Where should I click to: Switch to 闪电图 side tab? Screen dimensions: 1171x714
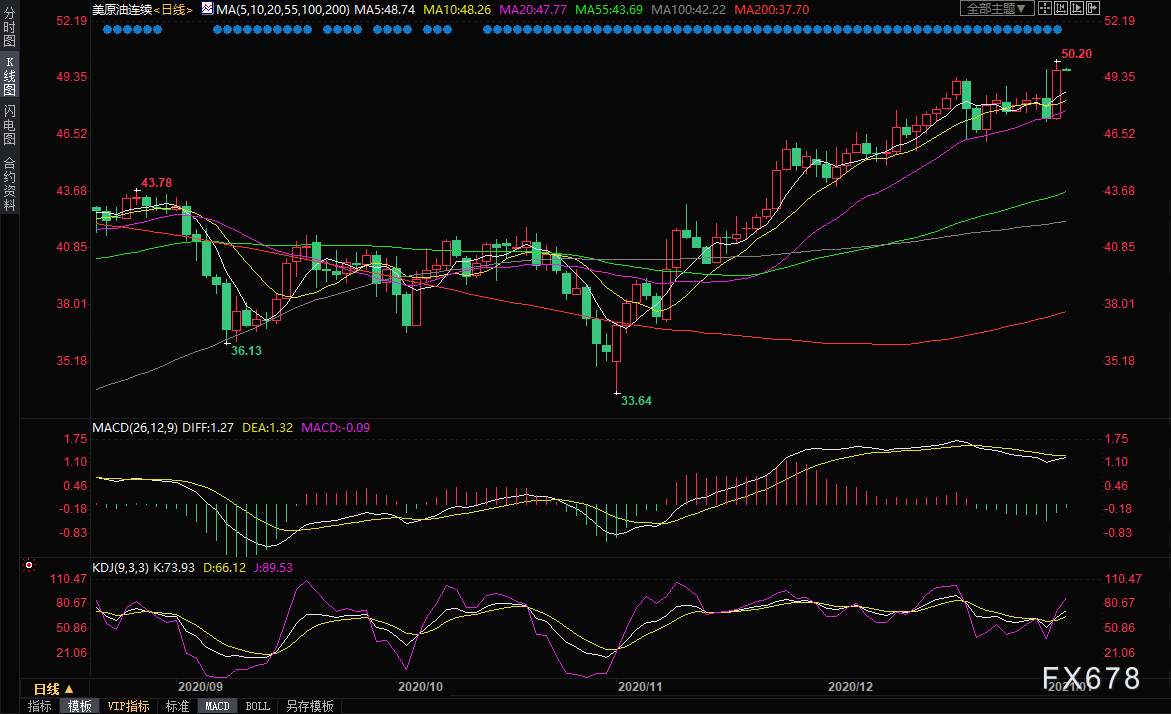tap(9, 124)
